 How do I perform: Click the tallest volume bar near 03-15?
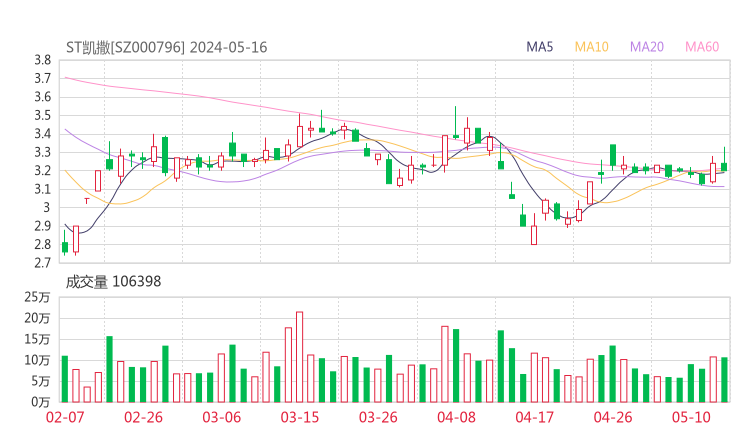pyautogui.click(x=299, y=357)
